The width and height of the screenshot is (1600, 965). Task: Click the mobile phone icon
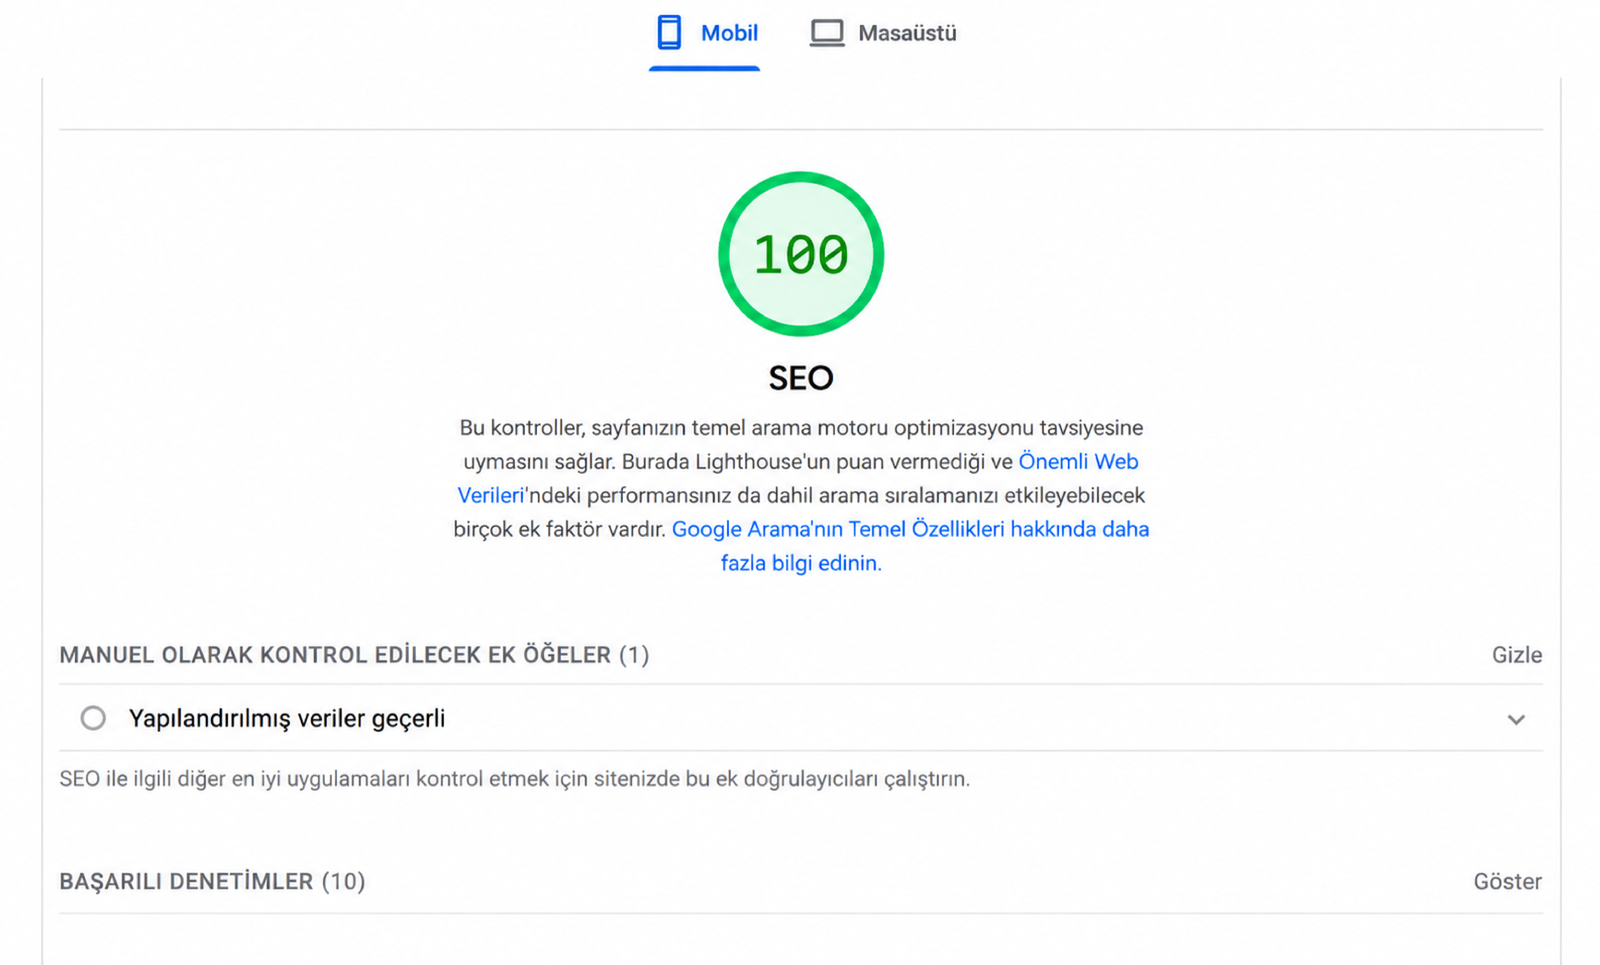click(669, 33)
